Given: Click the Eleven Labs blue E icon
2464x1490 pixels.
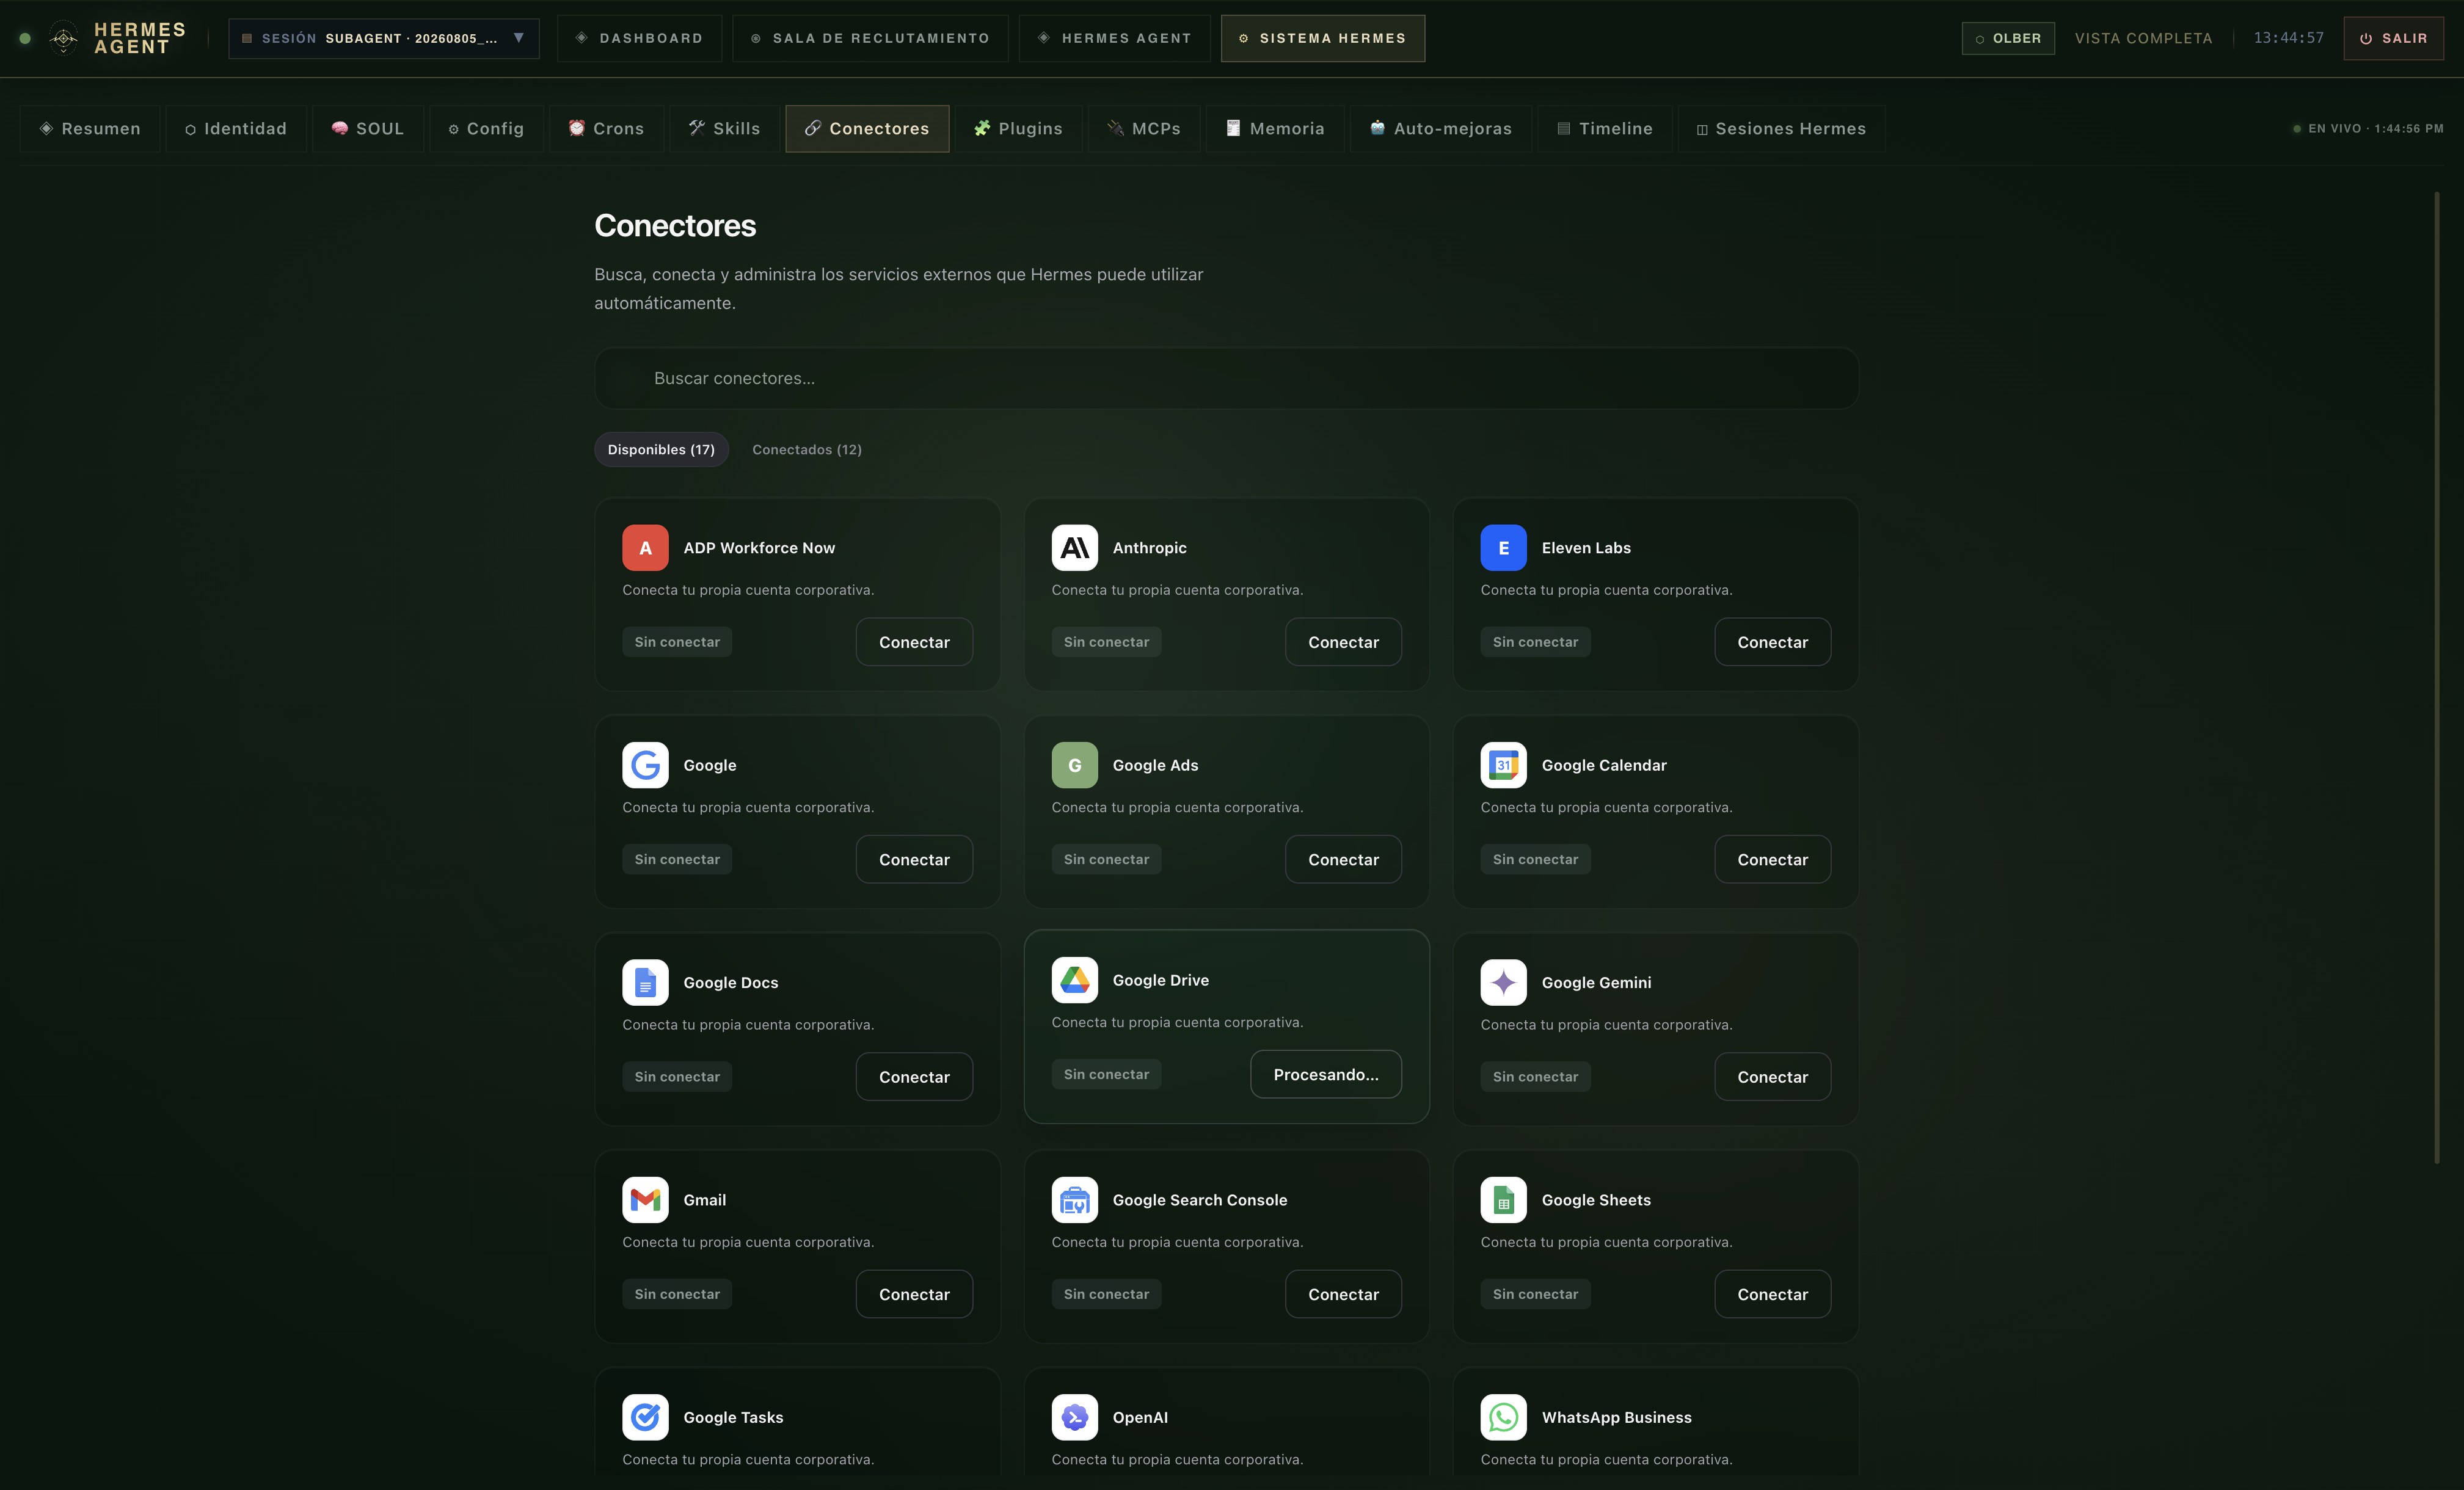Looking at the screenshot, I should click(1503, 547).
